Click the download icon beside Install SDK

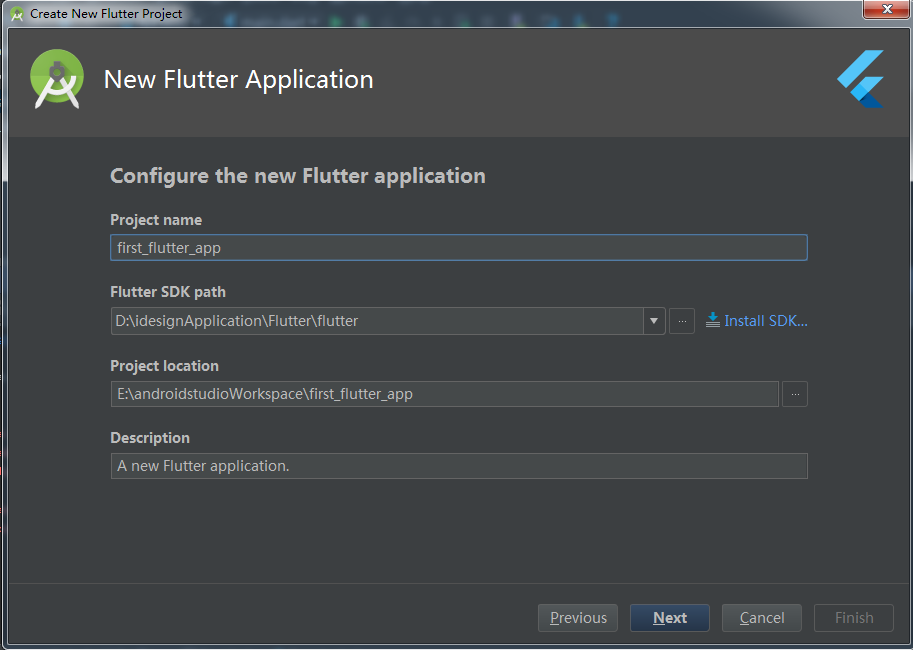coord(713,320)
